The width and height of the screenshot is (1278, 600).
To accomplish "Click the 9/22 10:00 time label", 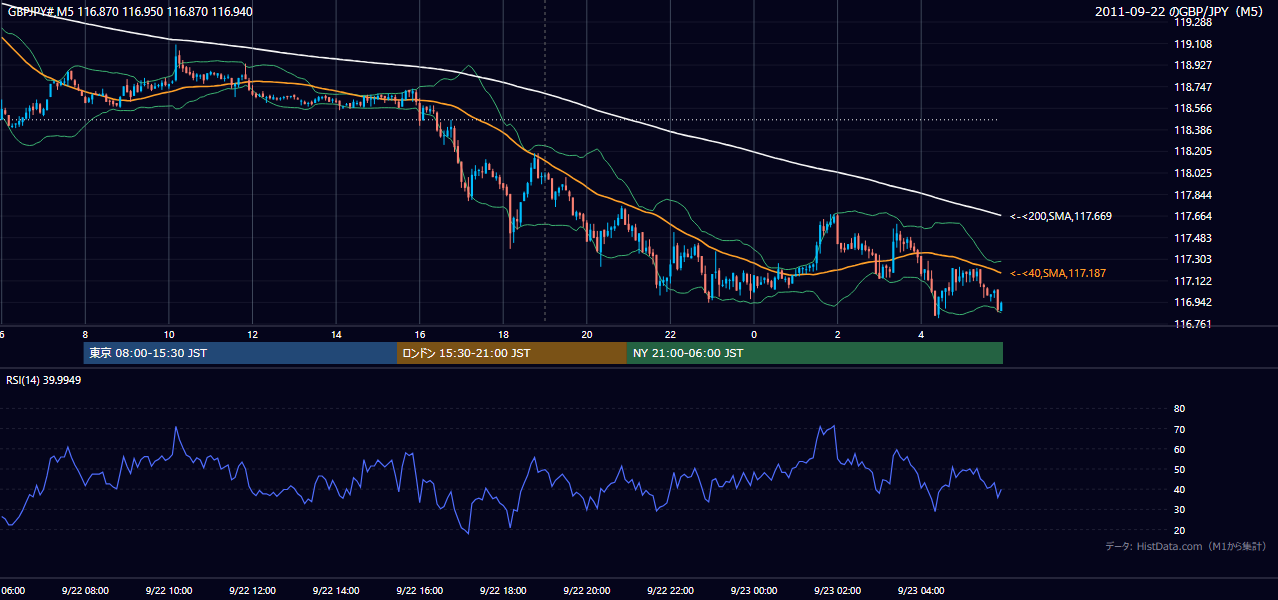I will [168, 590].
